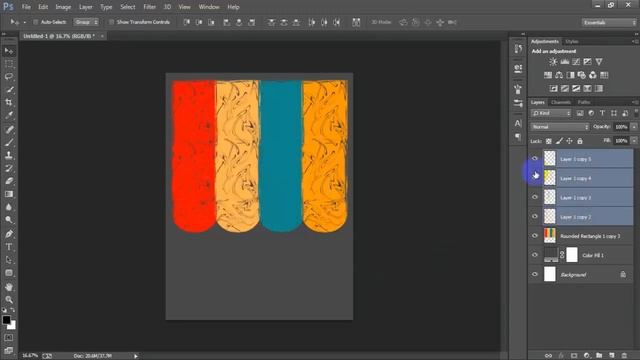
Task: Select the Rectangular Marquee tool
Action: click(x=9, y=64)
